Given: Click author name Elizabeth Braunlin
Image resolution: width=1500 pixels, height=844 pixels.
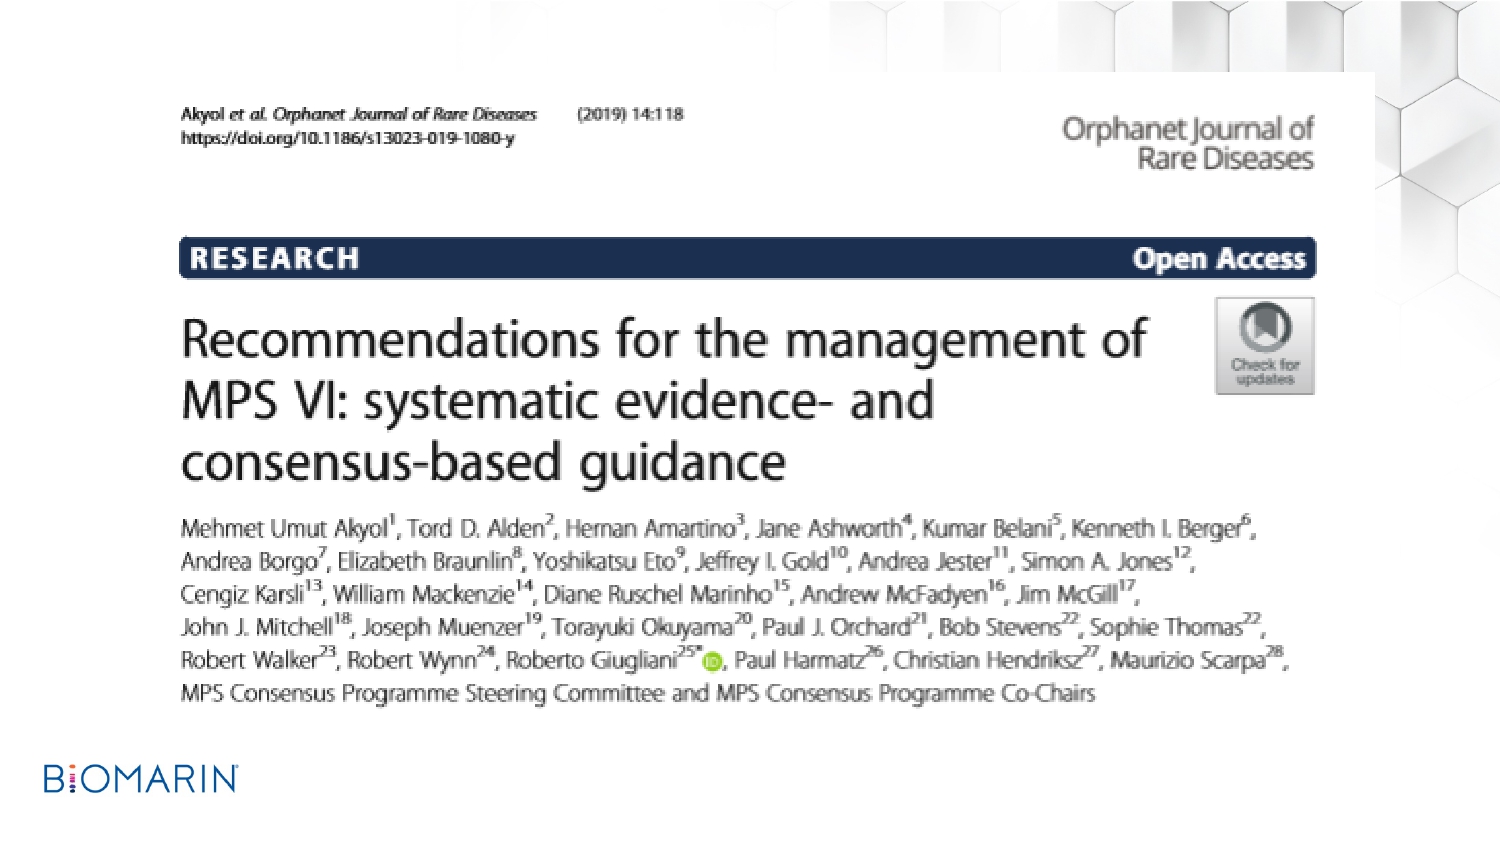Looking at the screenshot, I should tap(425, 562).
